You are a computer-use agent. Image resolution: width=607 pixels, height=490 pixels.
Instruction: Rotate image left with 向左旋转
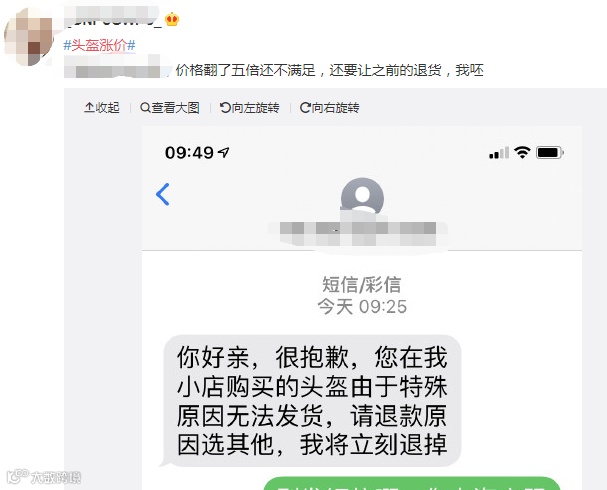point(250,108)
